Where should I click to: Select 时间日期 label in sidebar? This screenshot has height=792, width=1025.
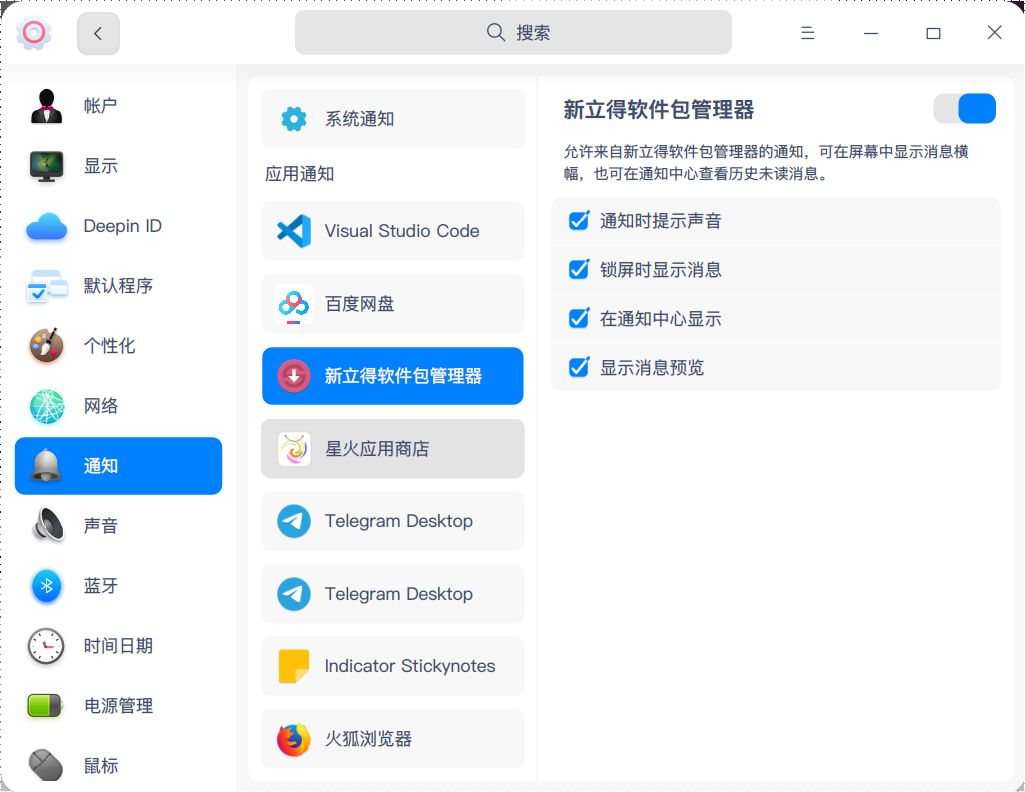click(118, 646)
